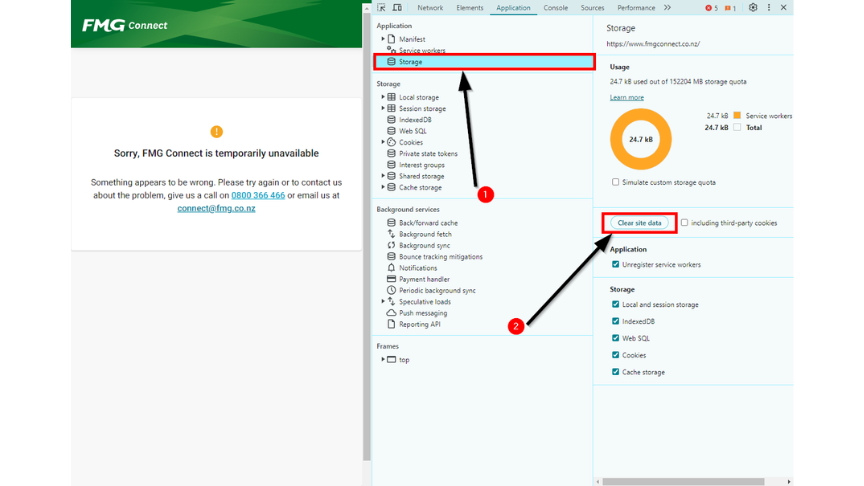Open the Console tab
864x486 pixels.
click(556, 8)
